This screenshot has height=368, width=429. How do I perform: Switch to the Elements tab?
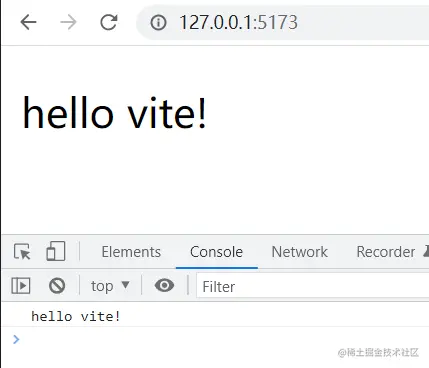(x=131, y=252)
